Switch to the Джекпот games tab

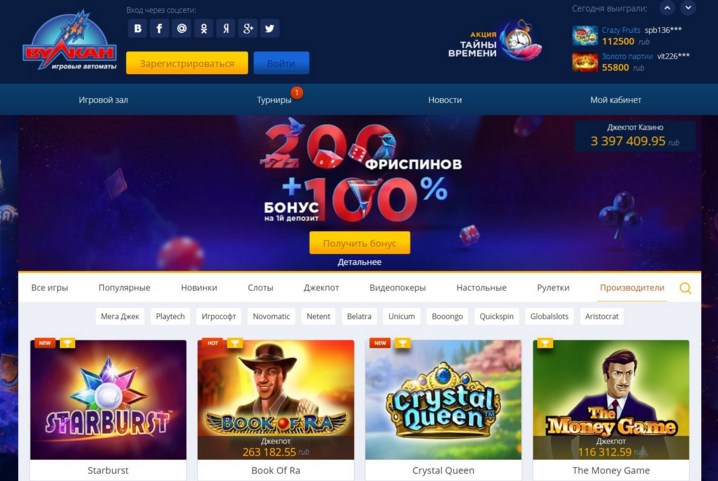(321, 288)
